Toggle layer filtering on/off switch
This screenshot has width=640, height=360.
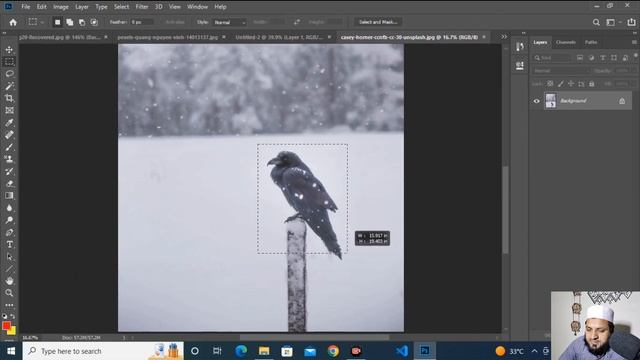point(636,56)
